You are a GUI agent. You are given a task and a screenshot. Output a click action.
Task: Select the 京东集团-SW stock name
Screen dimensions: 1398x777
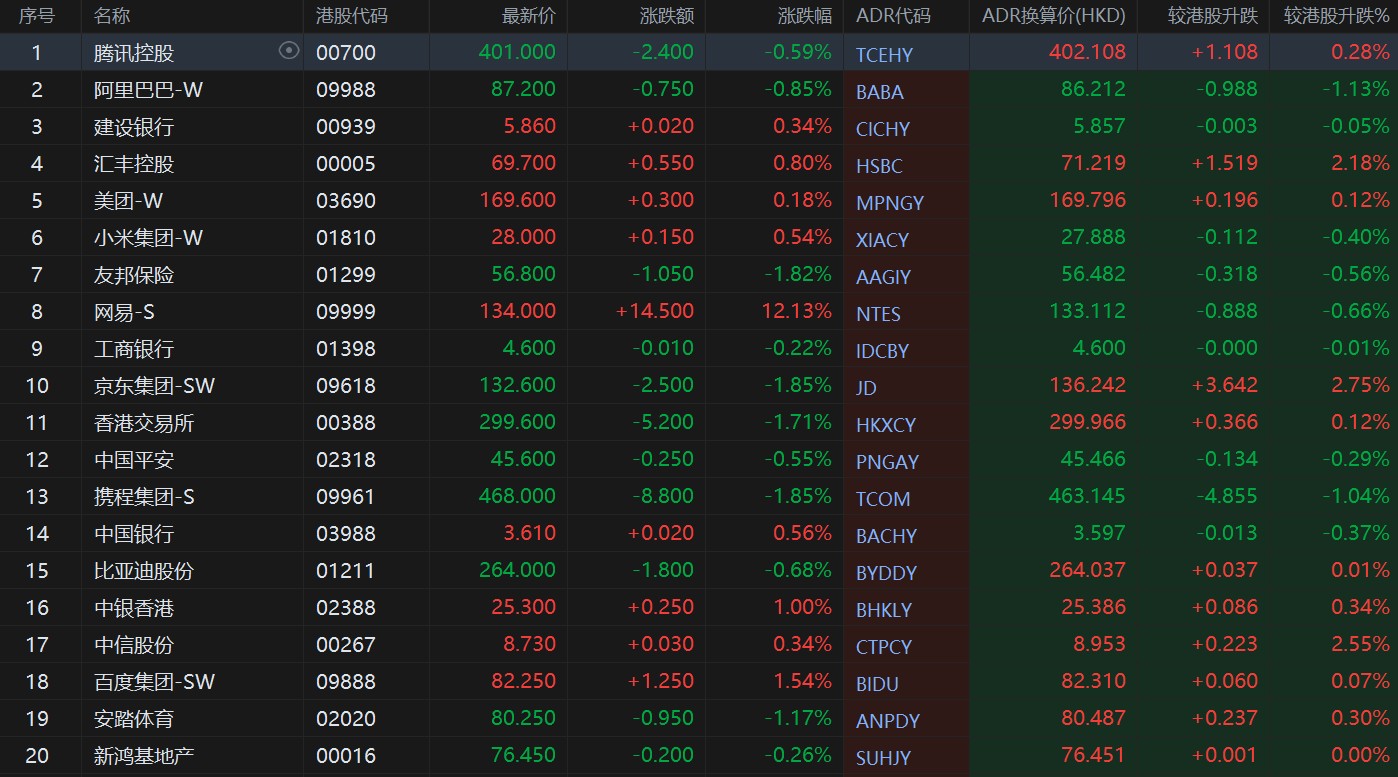[154, 386]
